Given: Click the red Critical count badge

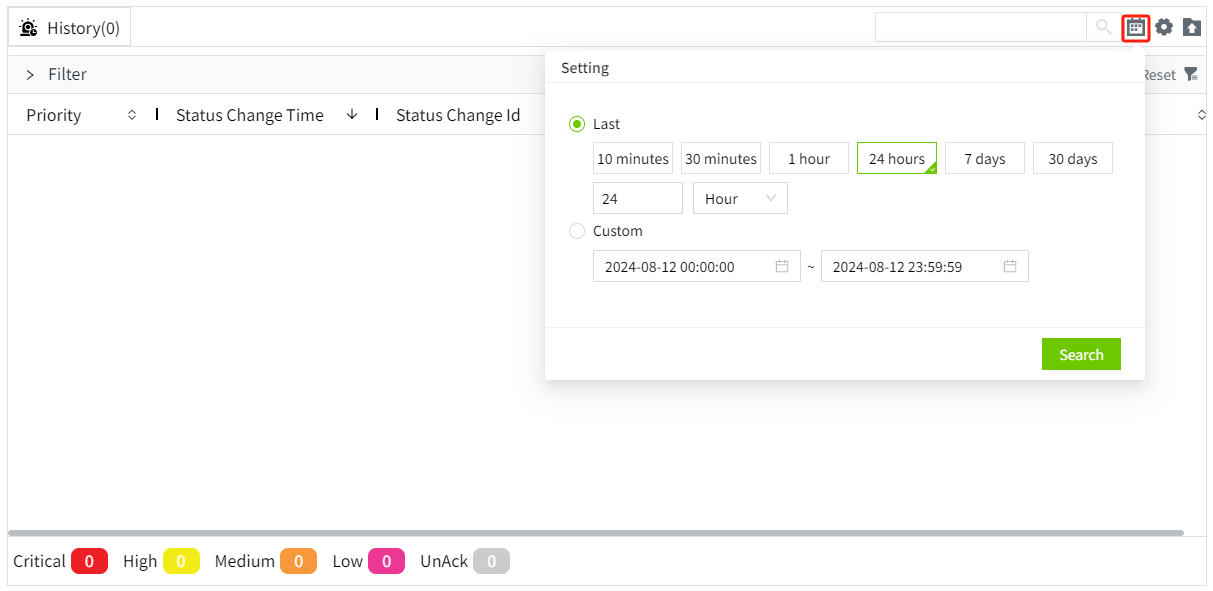Looking at the screenshot, I should (x=89, y=562).
